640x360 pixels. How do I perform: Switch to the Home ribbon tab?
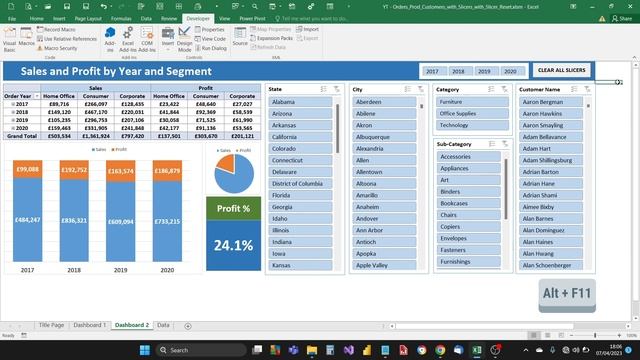pos(36,19)
